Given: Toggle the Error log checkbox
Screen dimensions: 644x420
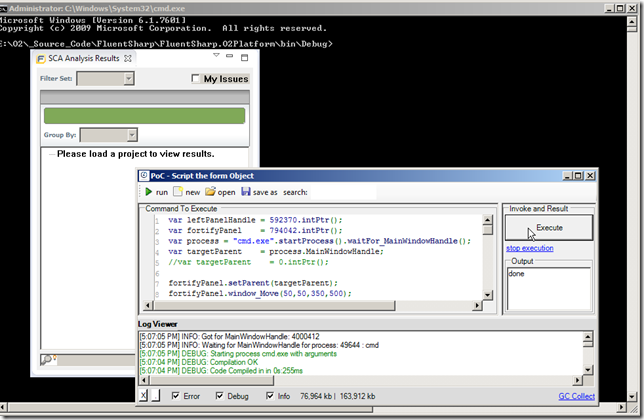Looking at the screenshot, I should pyautogui.click(x=176, y=396).
